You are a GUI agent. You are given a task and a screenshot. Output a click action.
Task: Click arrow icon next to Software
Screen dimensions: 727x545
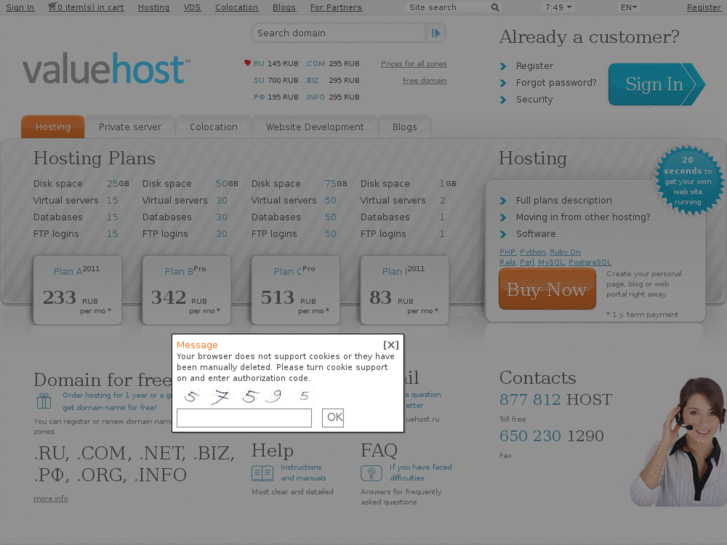[503, 234]
